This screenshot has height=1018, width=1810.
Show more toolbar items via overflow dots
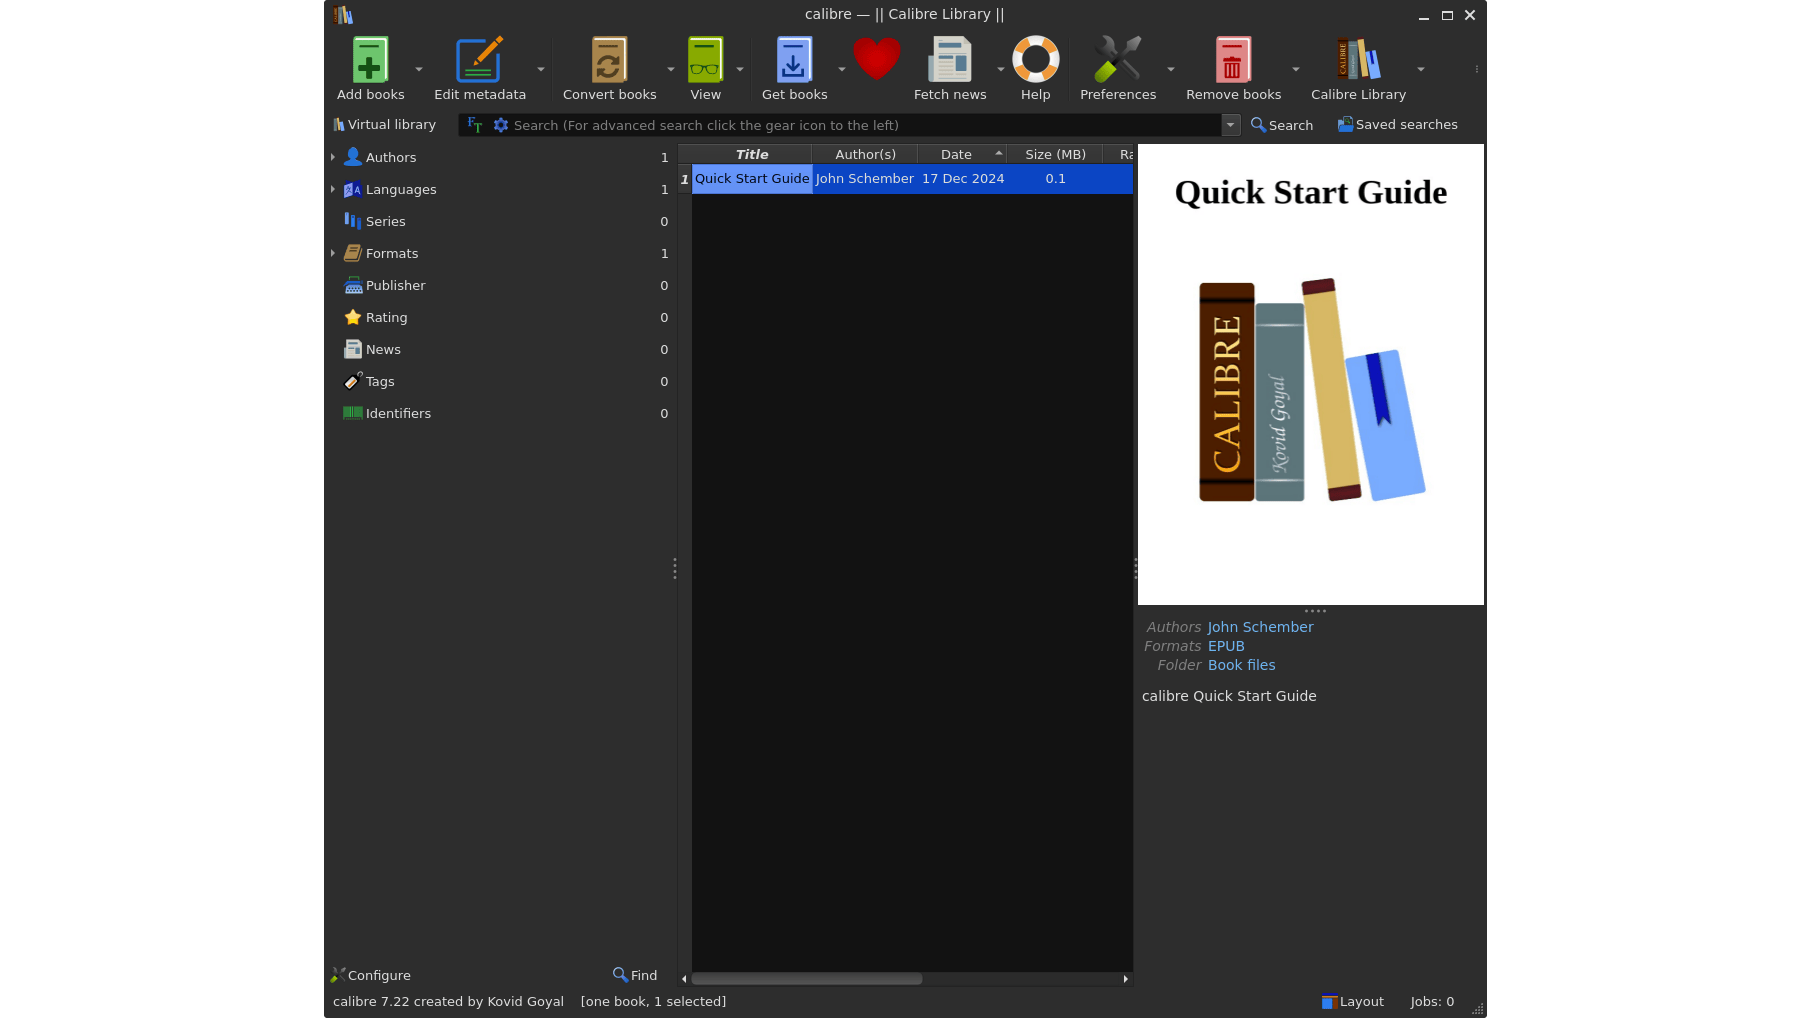pos(1477,69)
